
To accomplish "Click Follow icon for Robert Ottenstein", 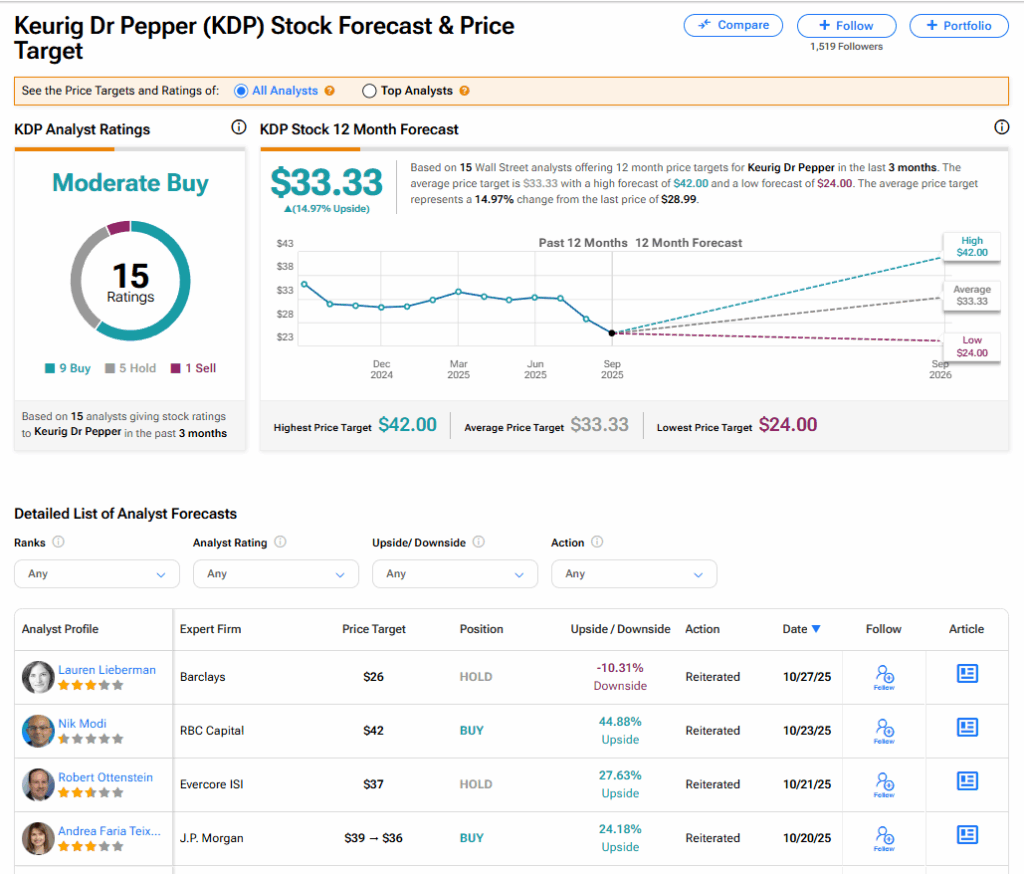I will pos(884,784).
